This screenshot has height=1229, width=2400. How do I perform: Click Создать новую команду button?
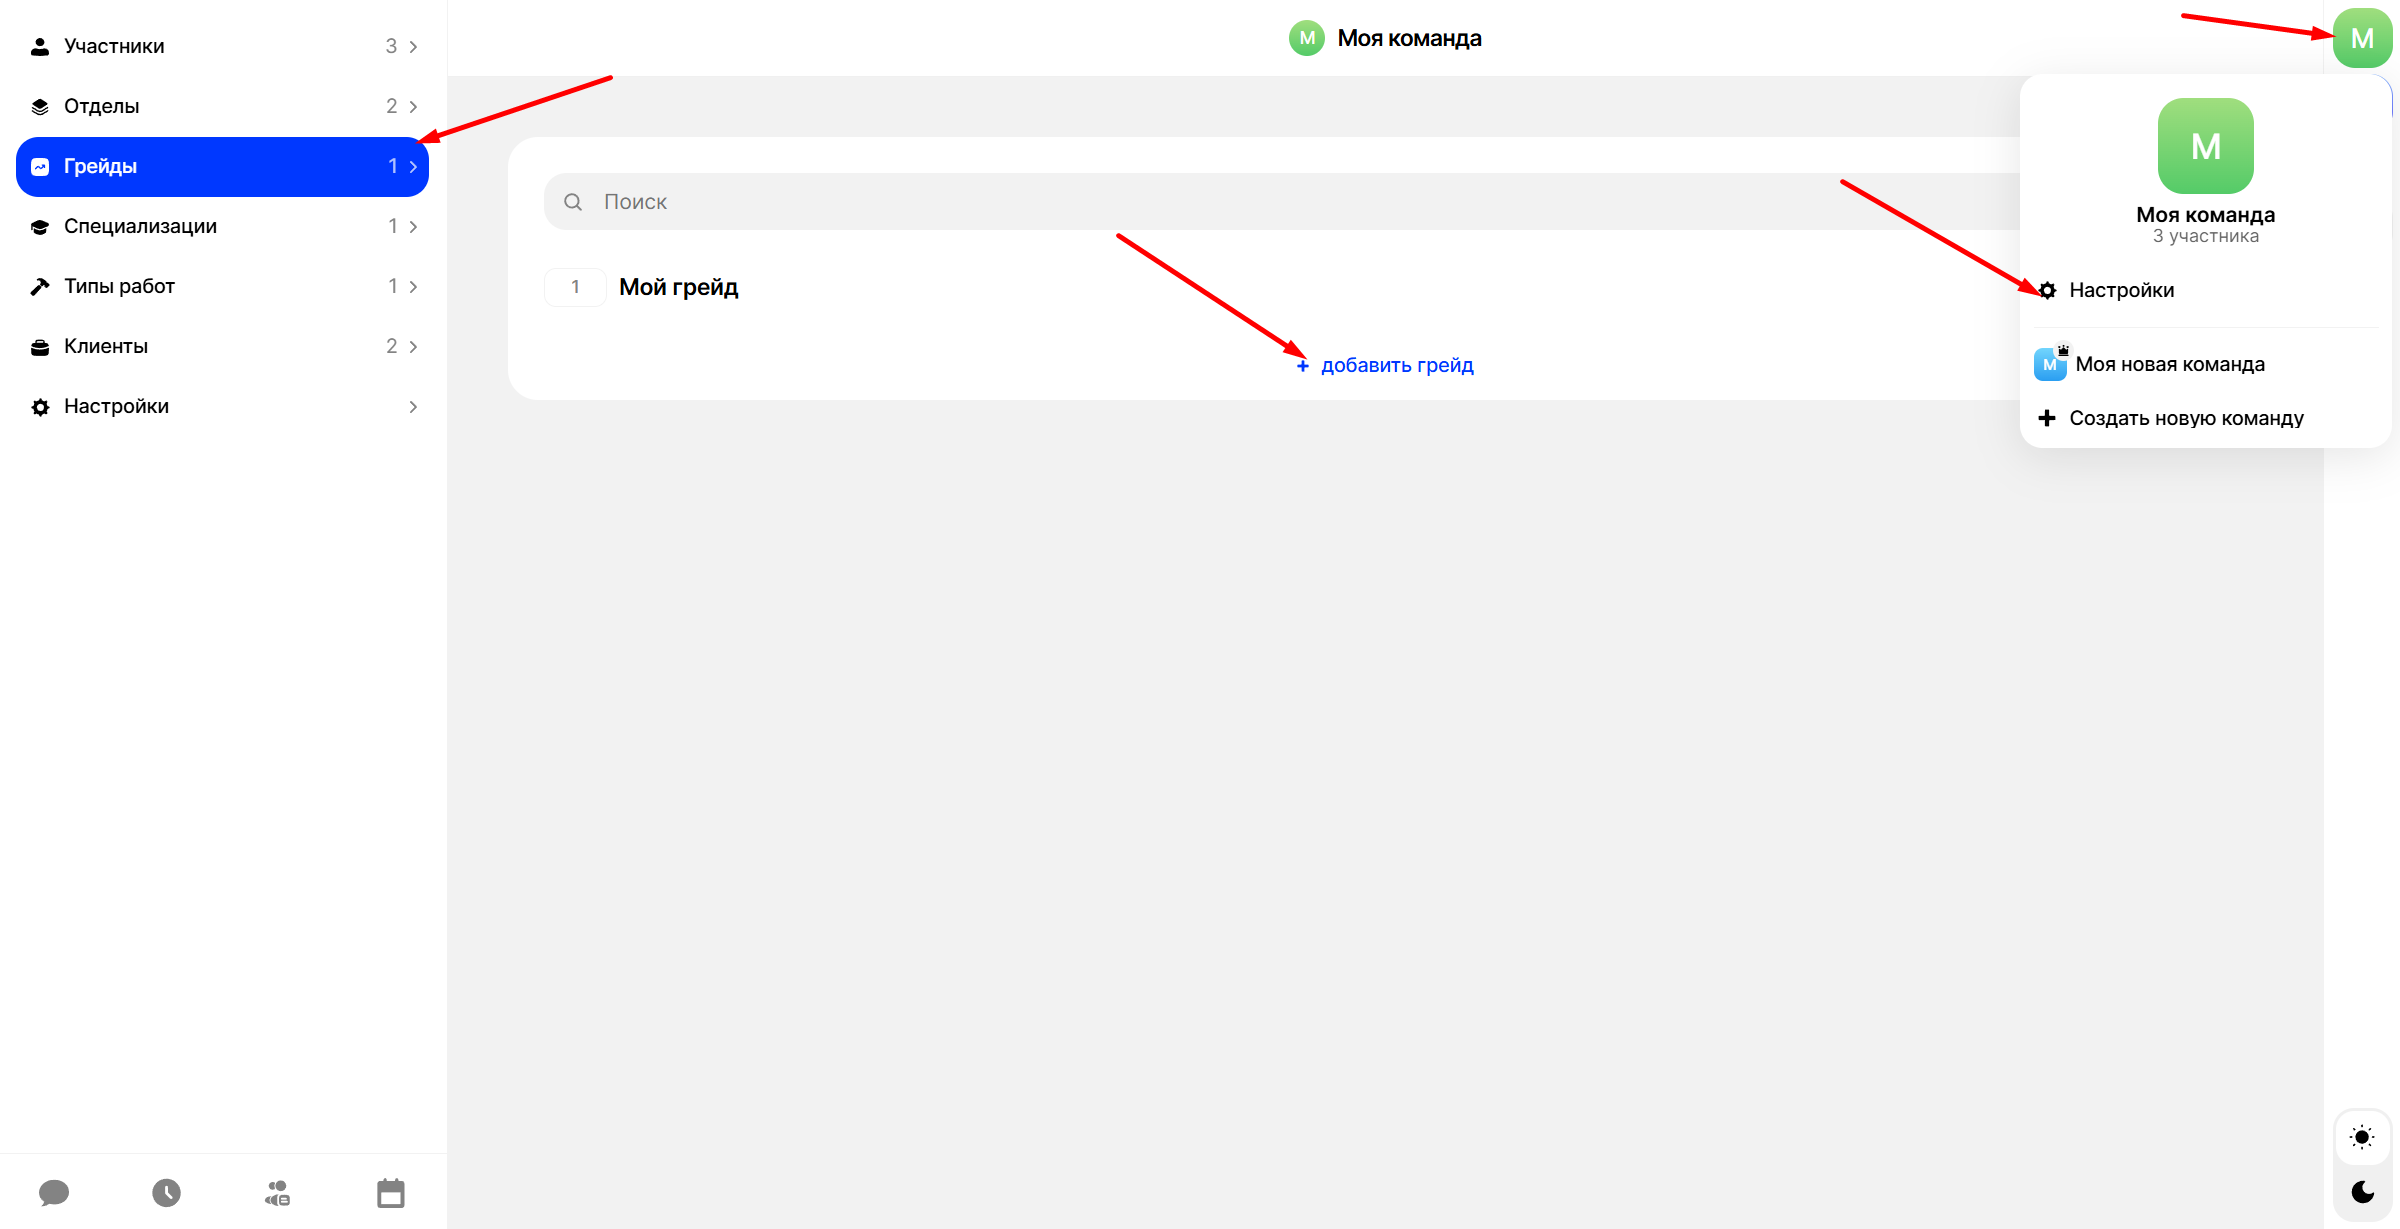tap(2186, 418)
